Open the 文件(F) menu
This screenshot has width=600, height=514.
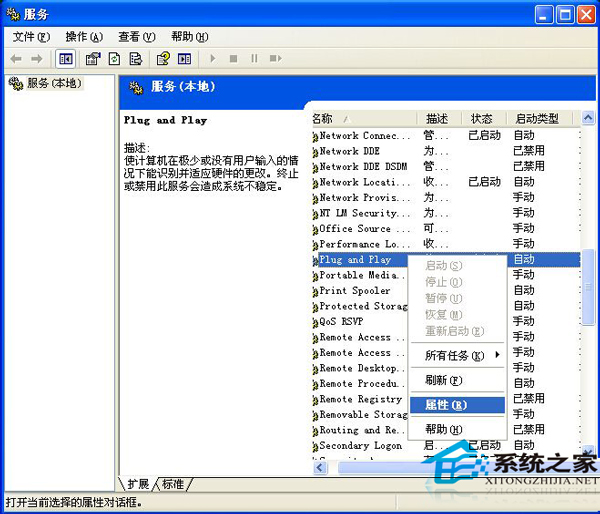point(31,37)
